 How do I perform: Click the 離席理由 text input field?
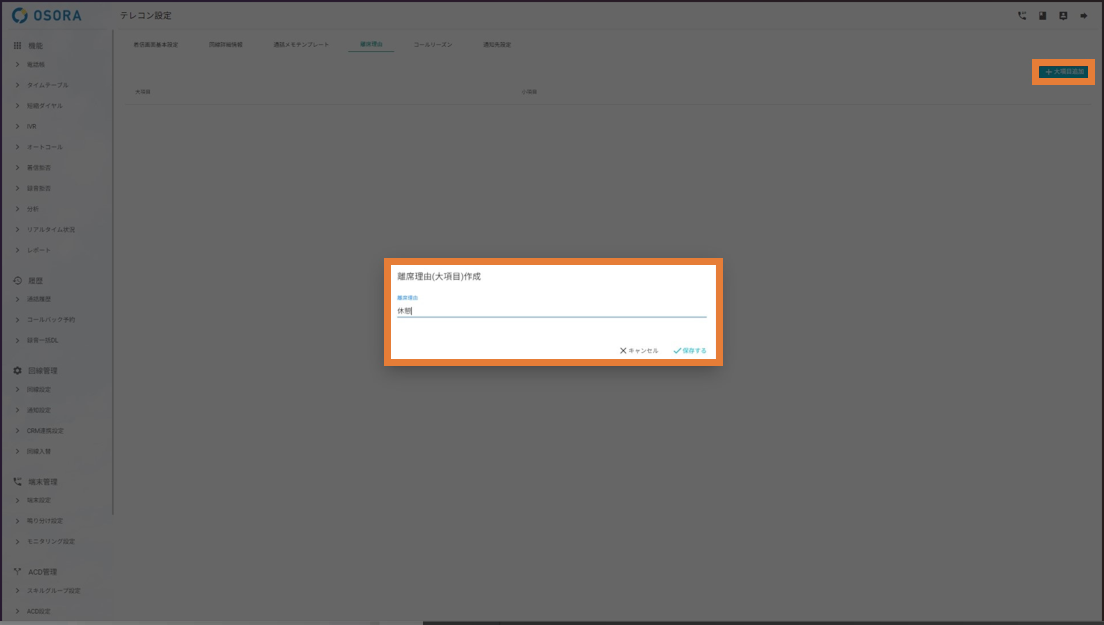[551, 311]
